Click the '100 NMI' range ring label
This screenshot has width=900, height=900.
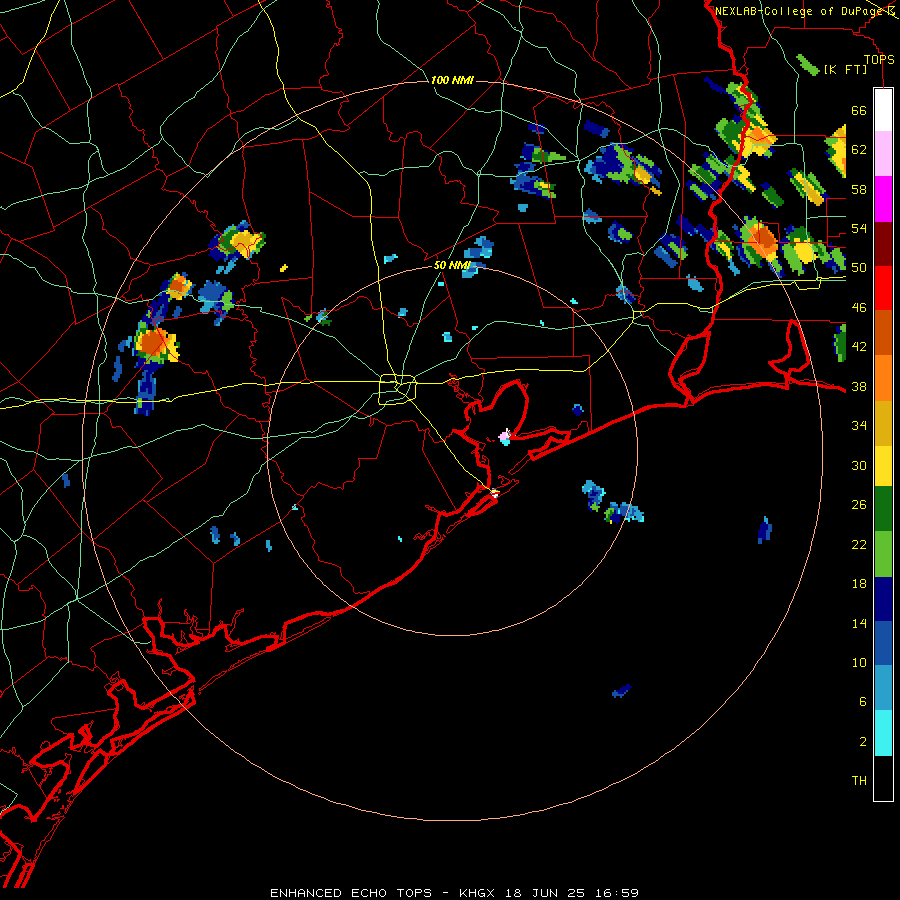tap(452, 80)
